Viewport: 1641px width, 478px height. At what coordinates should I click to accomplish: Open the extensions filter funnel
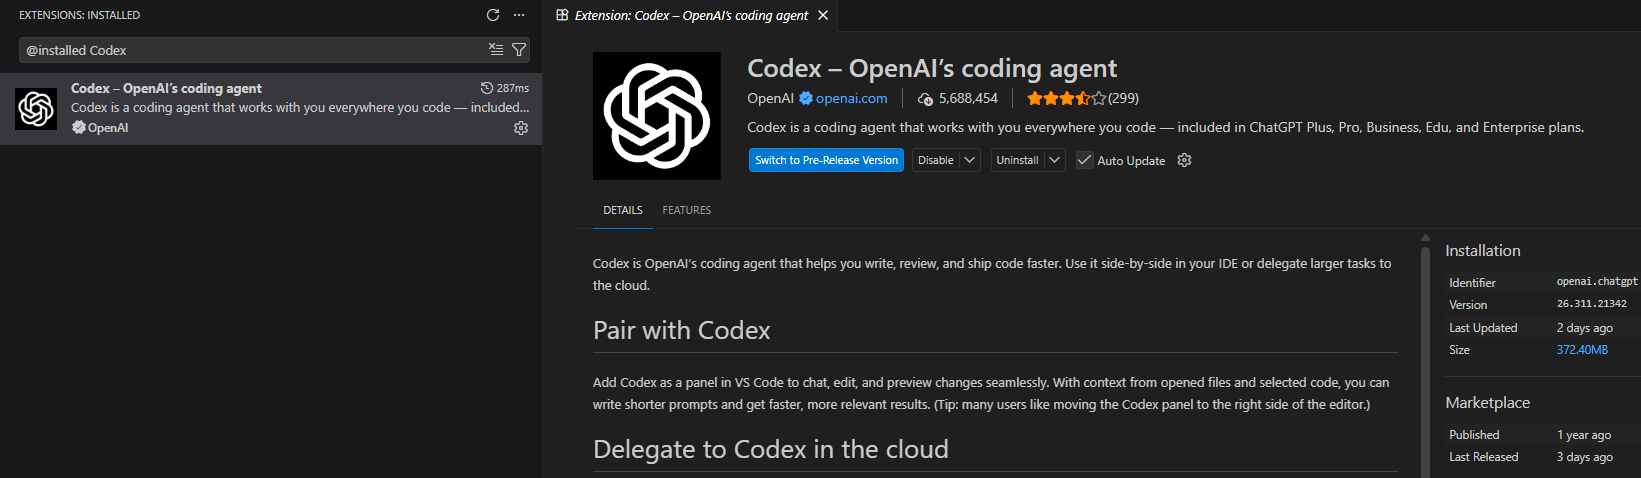(x=519, y=49)
